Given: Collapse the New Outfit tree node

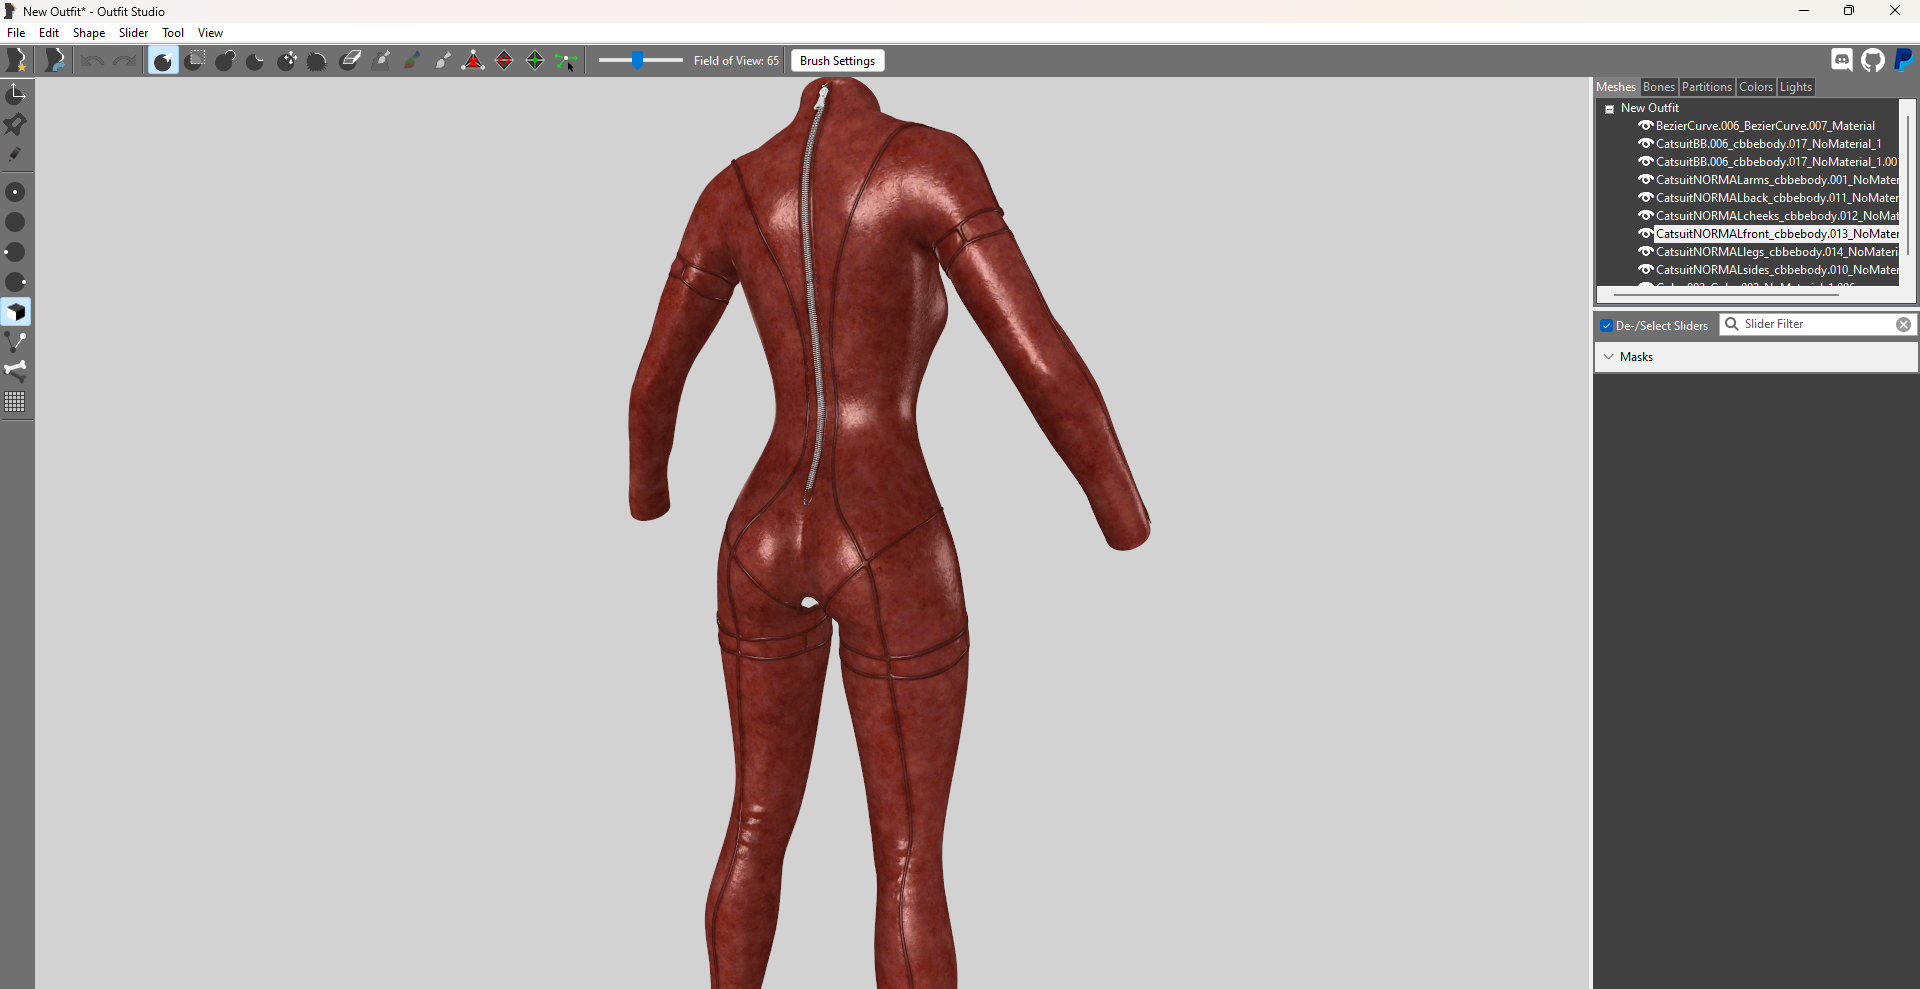Looking at the screenshot, I should [1609, 109].
